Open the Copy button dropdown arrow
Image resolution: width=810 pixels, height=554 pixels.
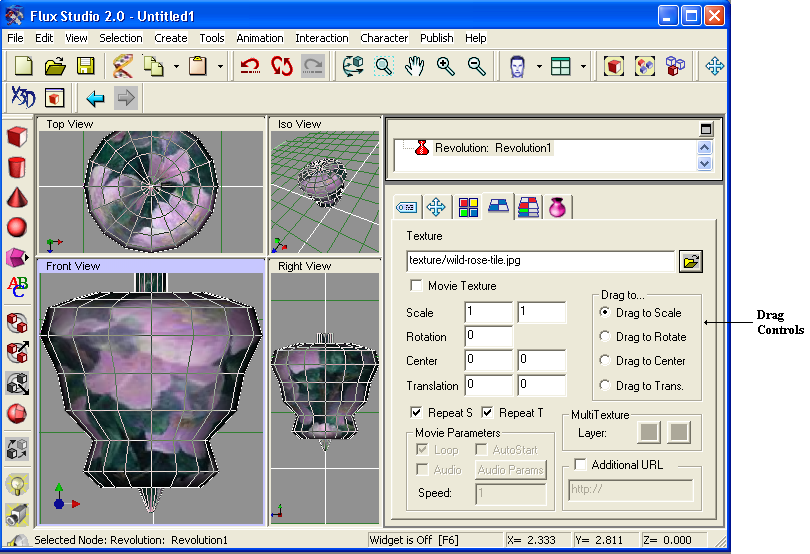click(176, 66)
